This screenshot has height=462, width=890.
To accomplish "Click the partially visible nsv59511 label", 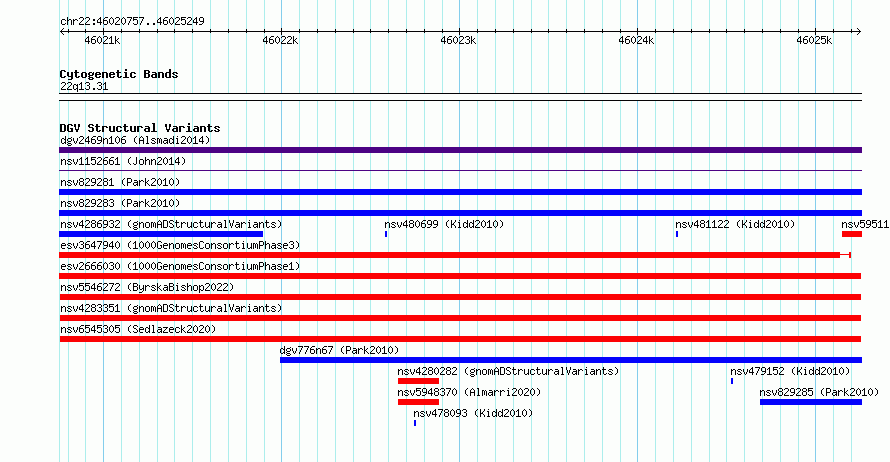I will pos(865,224).
